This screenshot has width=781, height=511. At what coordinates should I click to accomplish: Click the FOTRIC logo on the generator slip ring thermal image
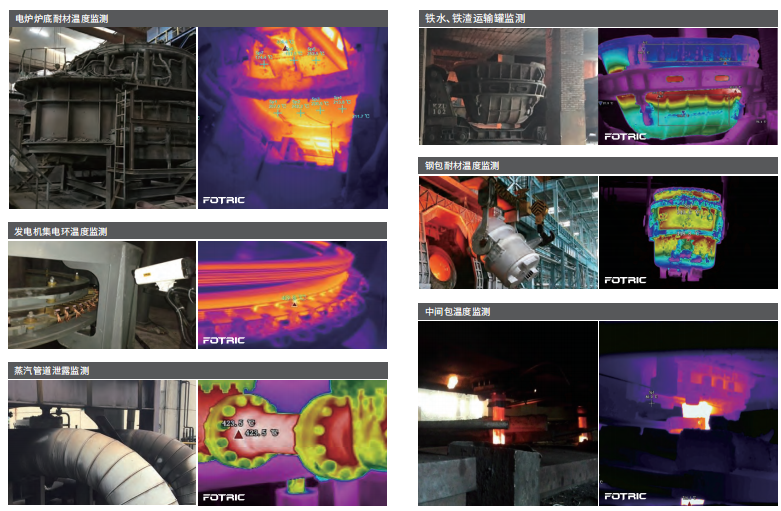224,340
